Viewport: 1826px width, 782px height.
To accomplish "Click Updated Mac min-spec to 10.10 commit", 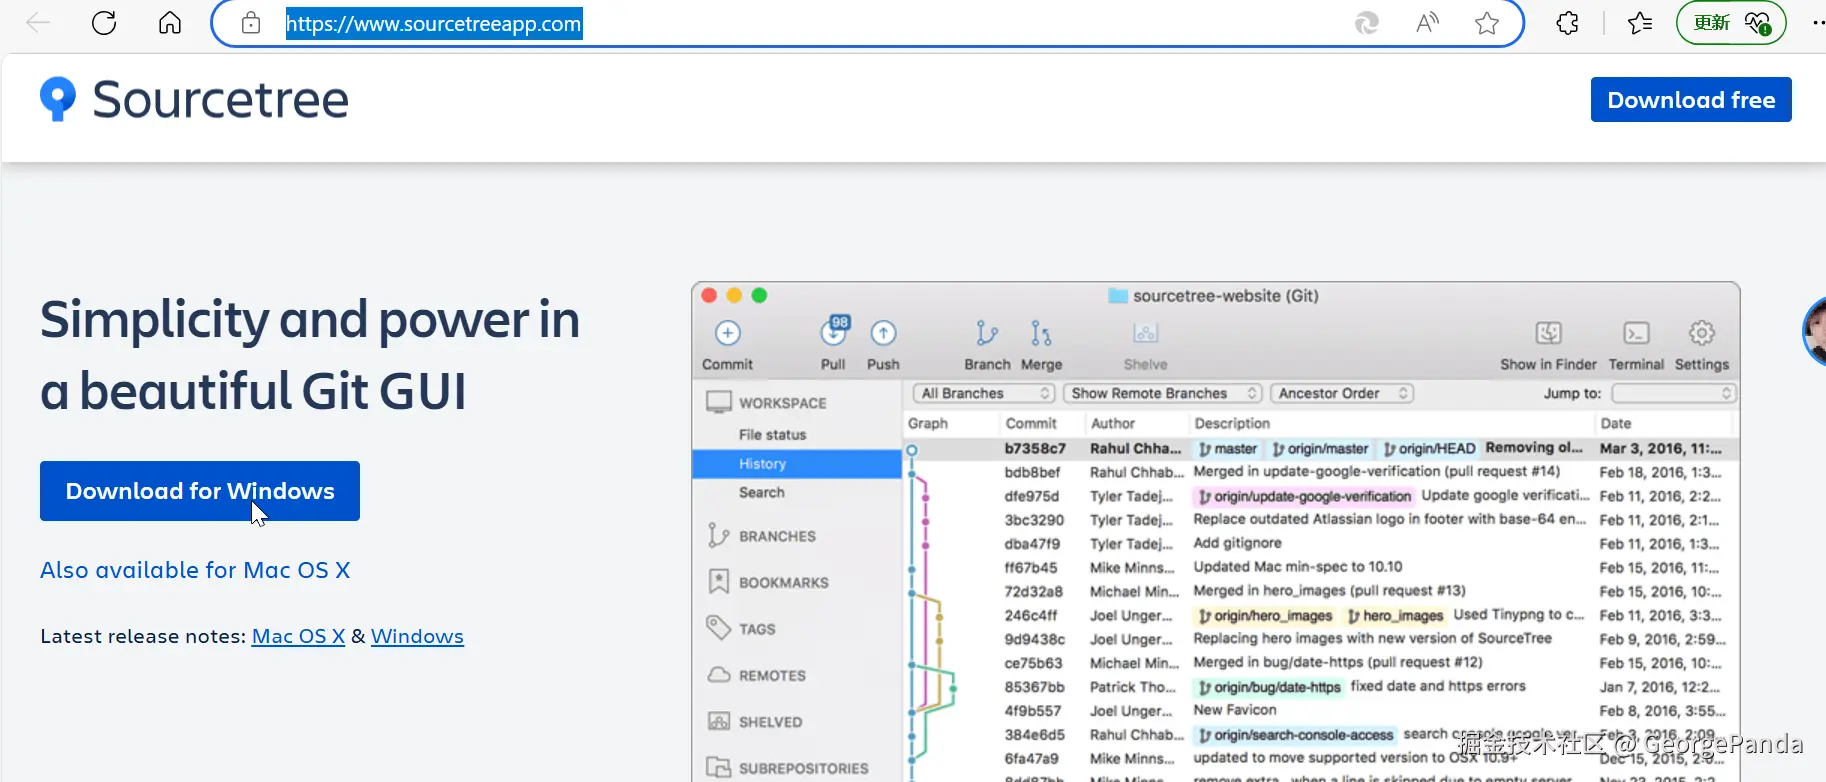I will 1298,567.
